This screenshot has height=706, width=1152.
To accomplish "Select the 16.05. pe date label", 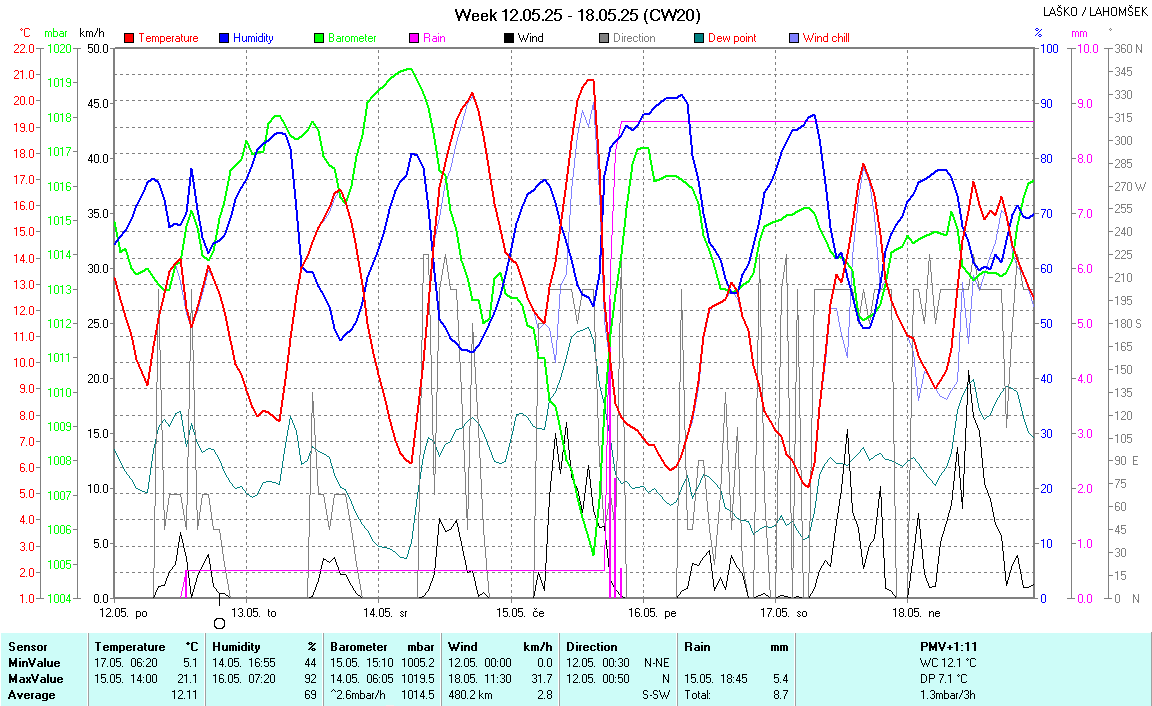I will click(652, 612).
